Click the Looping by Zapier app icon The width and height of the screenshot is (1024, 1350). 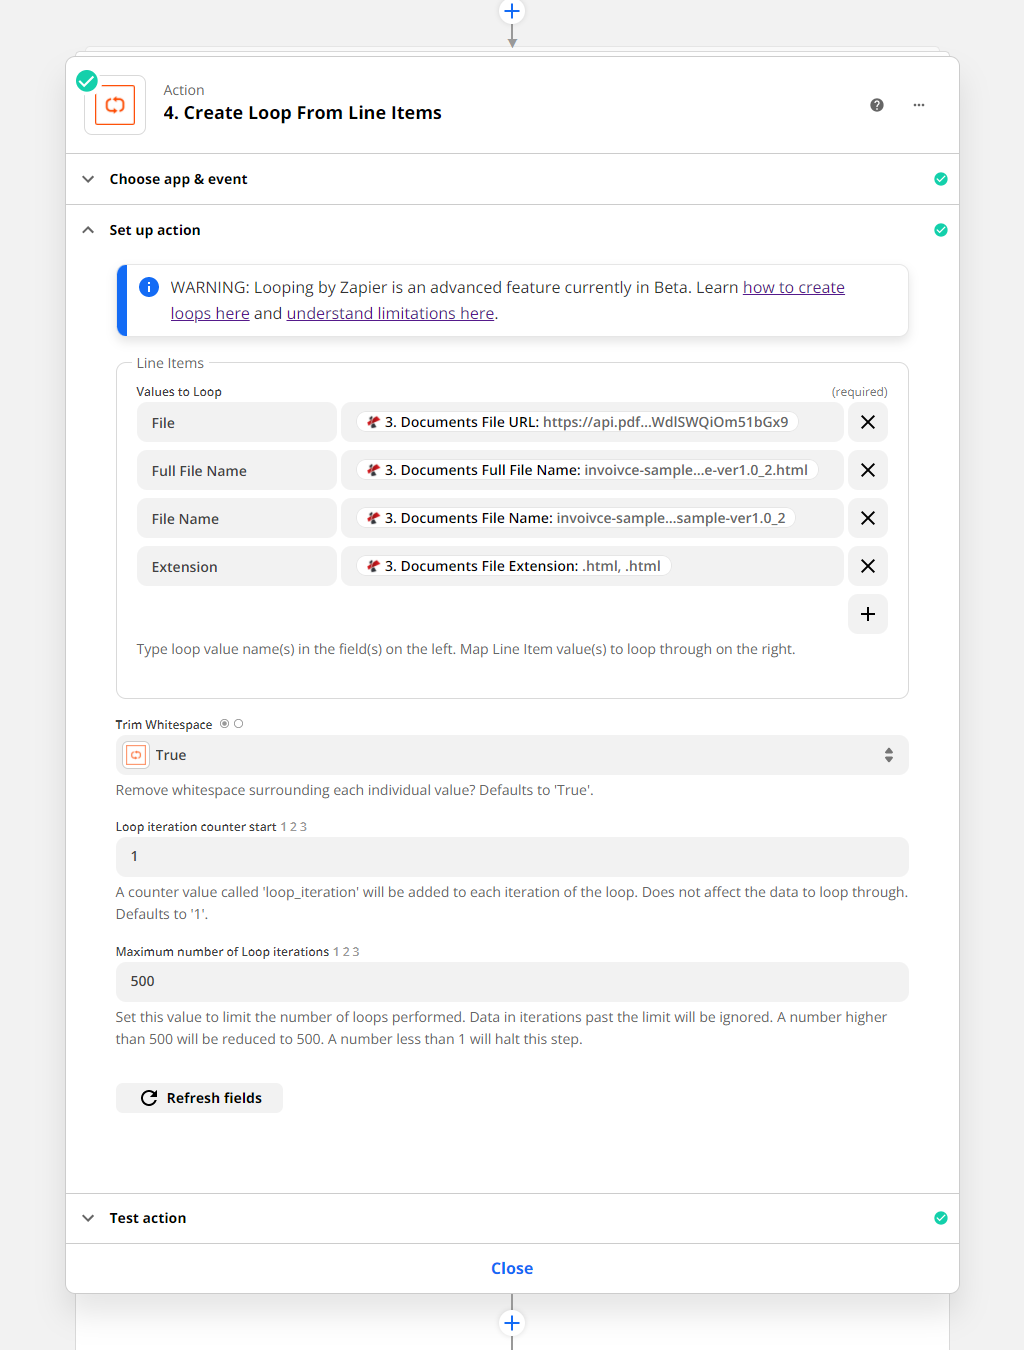(115, 105)
